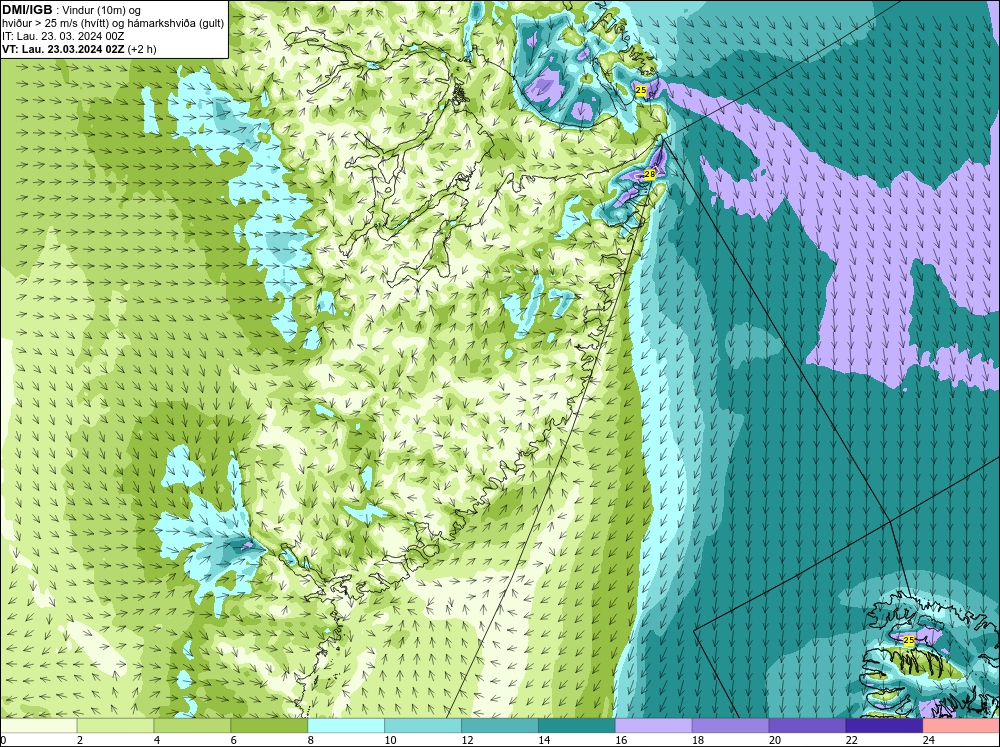Click the 22–24 m/s dark indigo legend swatch
The width and height of the screenshot is (1000, 747).
point(884,726)
